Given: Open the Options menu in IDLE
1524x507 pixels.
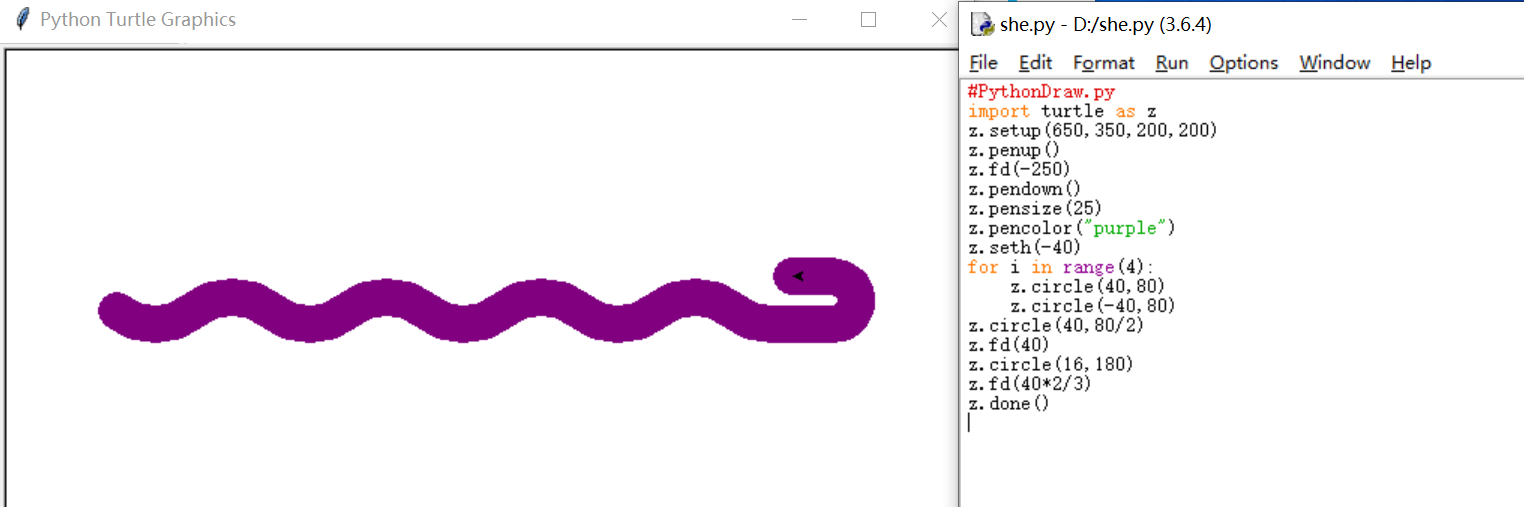Looking at the screenshot, I should click(x=1244, y=63).
